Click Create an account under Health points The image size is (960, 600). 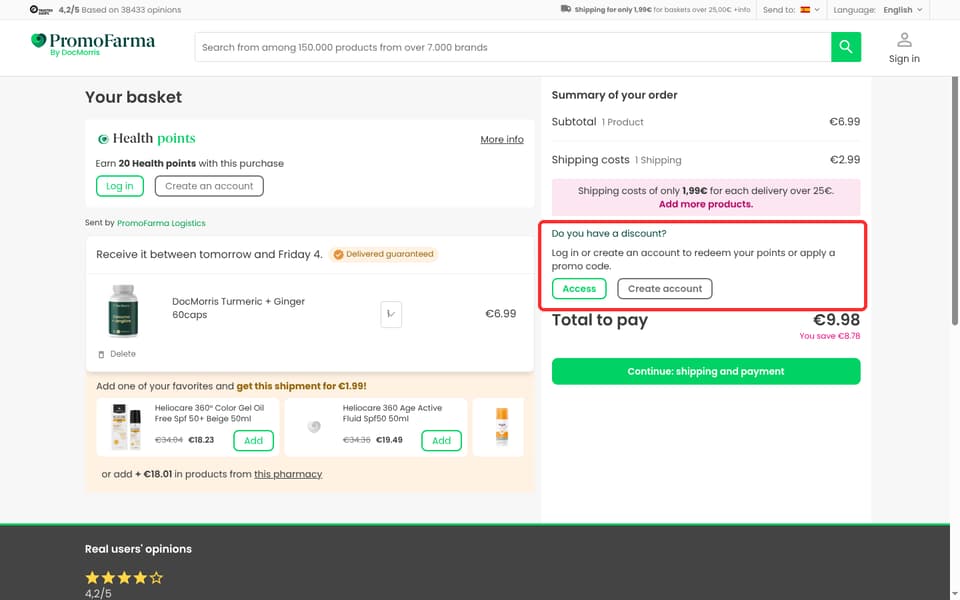coord(209,186)
